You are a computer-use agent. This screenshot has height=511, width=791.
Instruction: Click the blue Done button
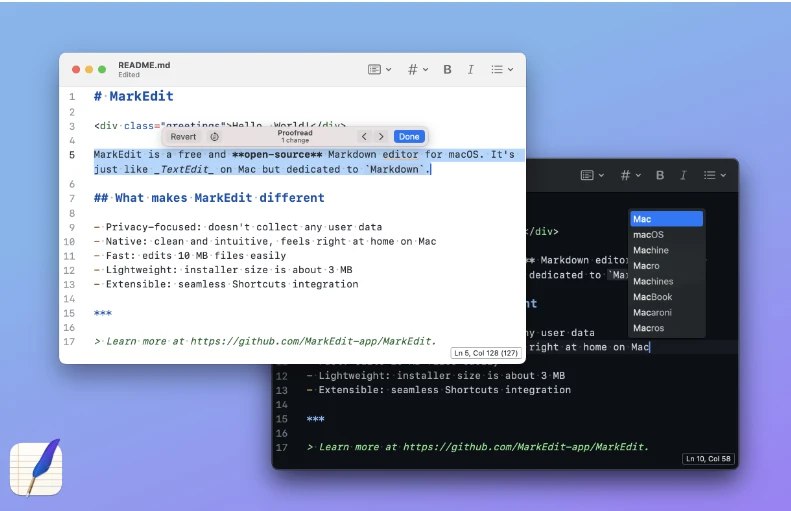click(x=409, y=136)
